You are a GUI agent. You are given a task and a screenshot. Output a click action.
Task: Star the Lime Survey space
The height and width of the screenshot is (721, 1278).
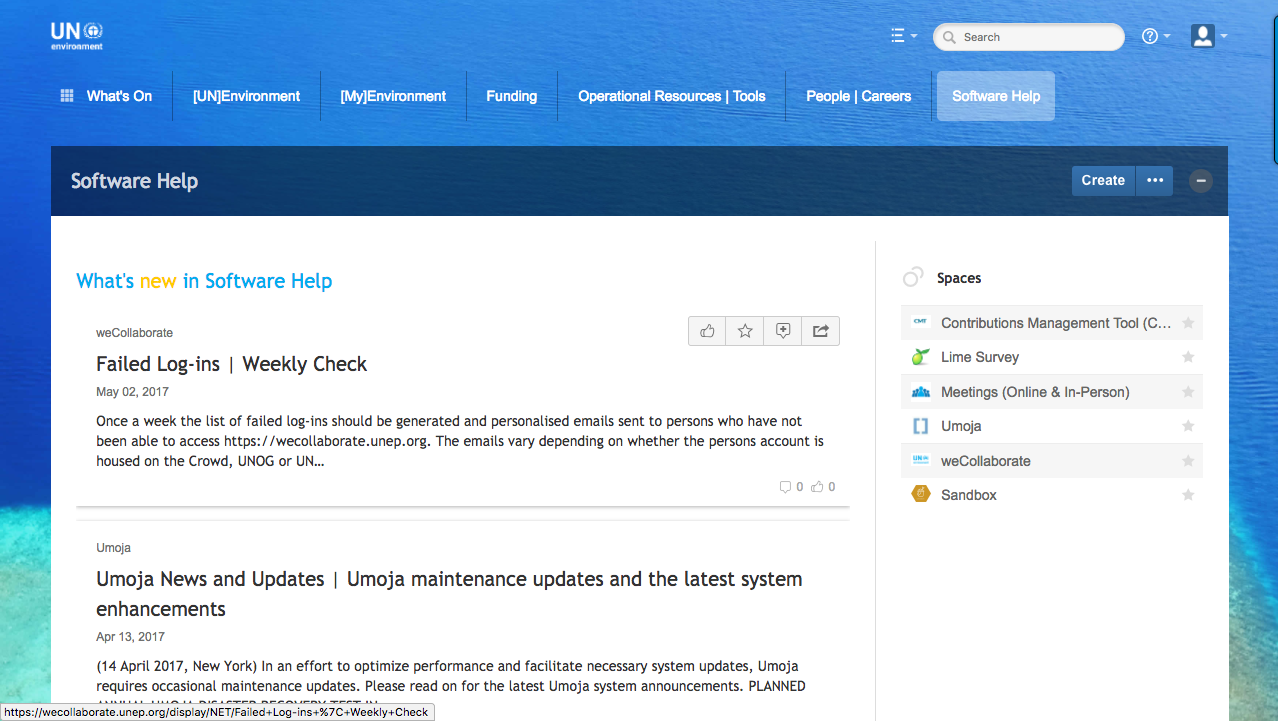click(1188, 357)
